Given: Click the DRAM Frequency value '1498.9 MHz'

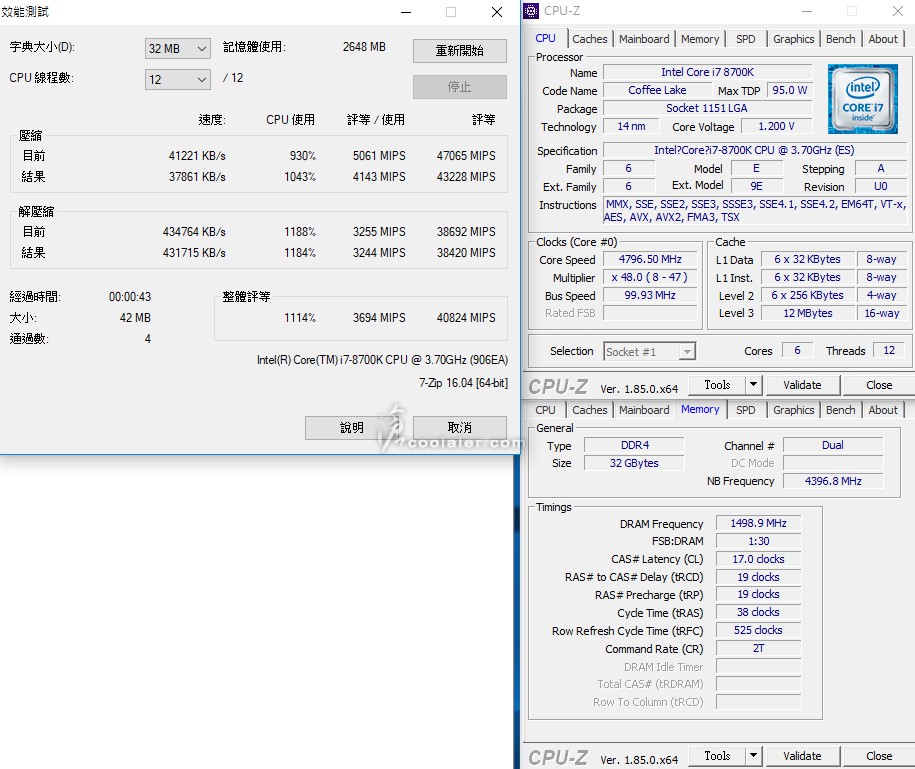Looking at the screenshot, I should [x=758, y=523].
